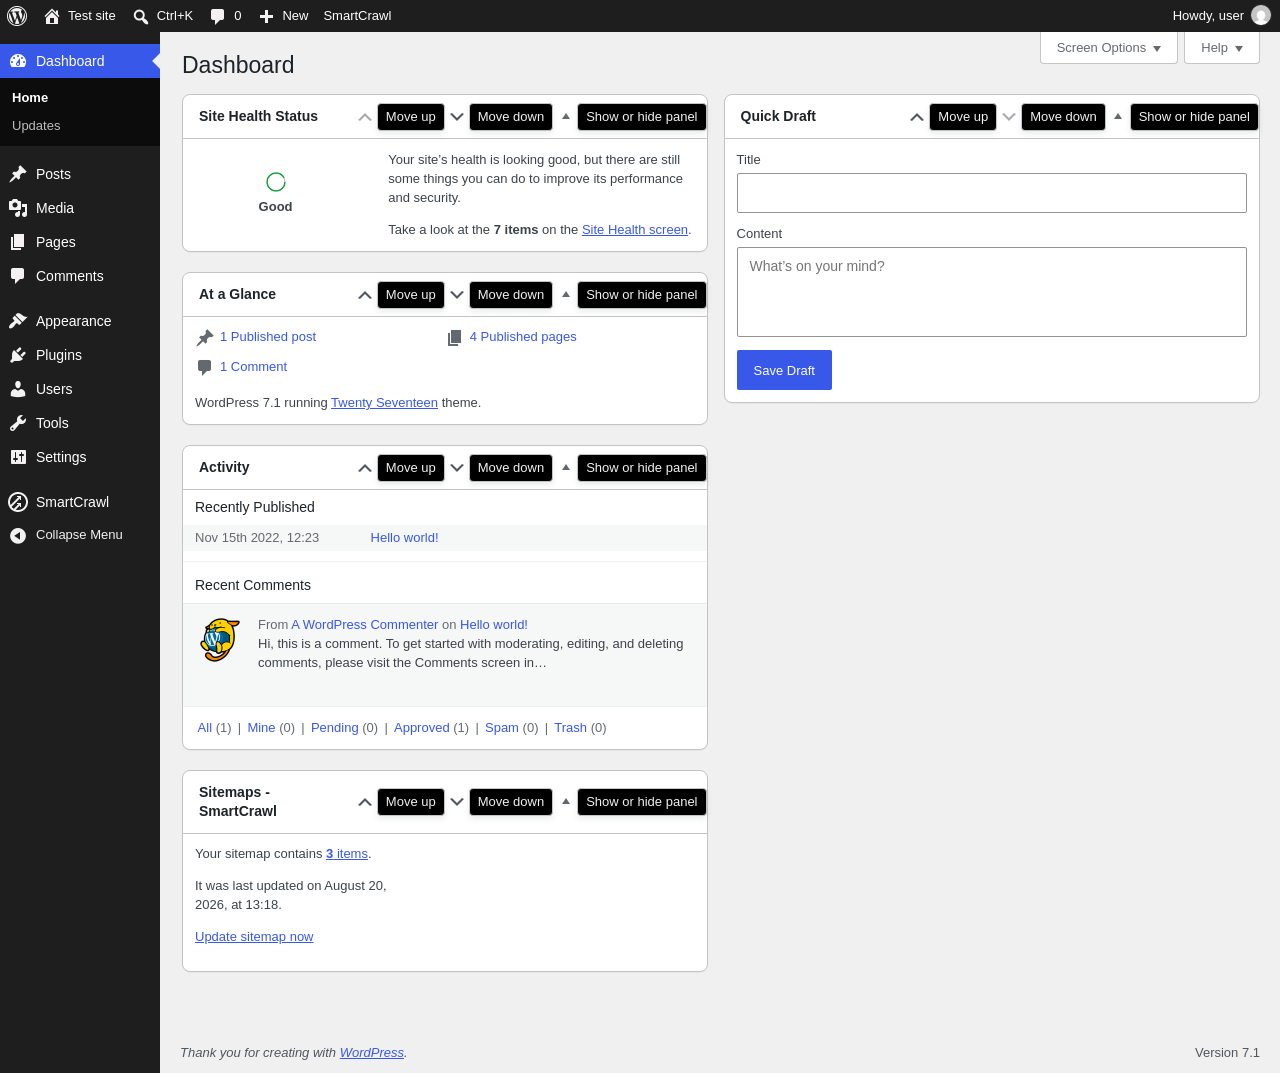Move Site Health Status panel down arrow
Viewport: 1280px width, 1073px height.
tap(457, 117)
